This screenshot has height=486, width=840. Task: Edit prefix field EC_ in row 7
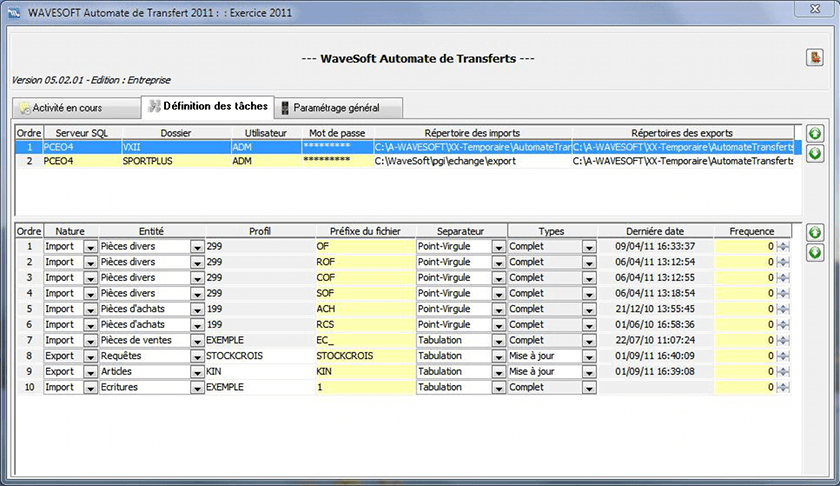365,340
